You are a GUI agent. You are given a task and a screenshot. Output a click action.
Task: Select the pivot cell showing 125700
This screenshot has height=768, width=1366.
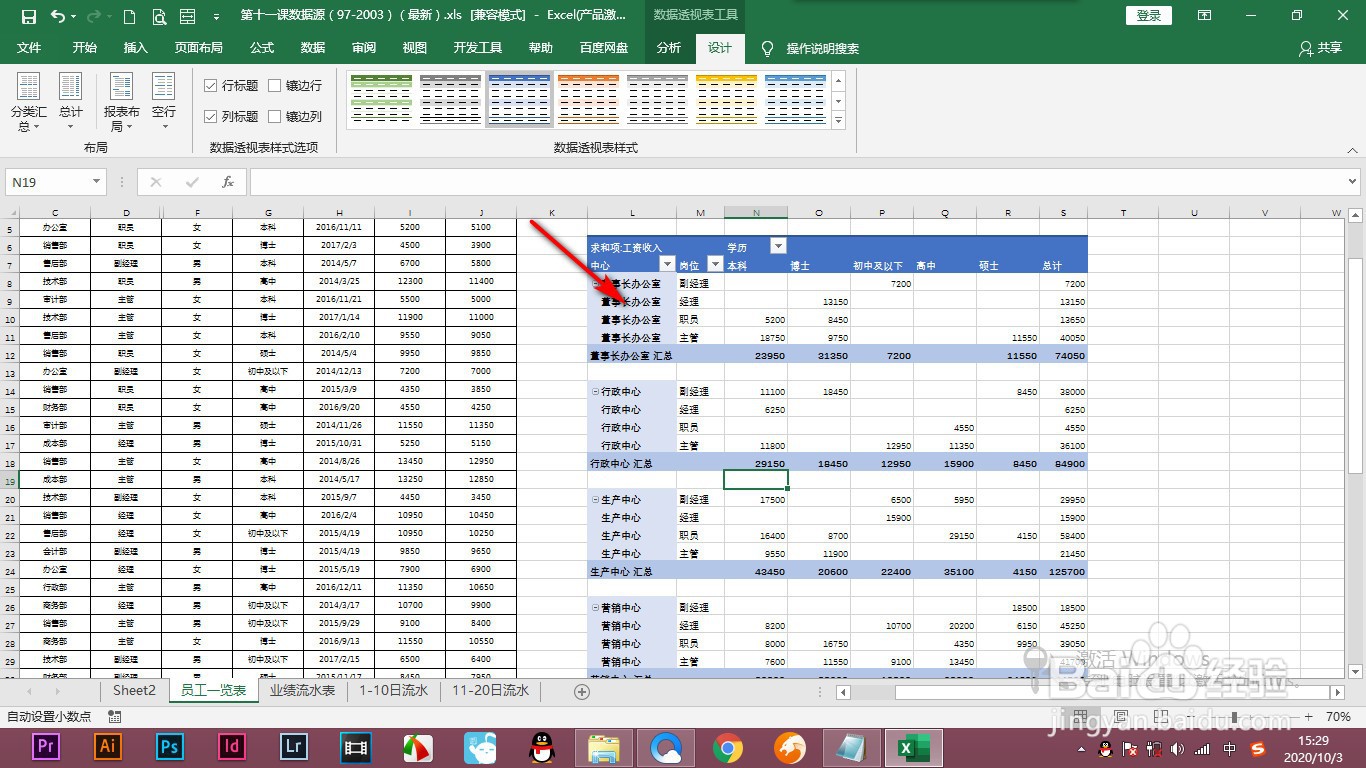(1063, 571)
